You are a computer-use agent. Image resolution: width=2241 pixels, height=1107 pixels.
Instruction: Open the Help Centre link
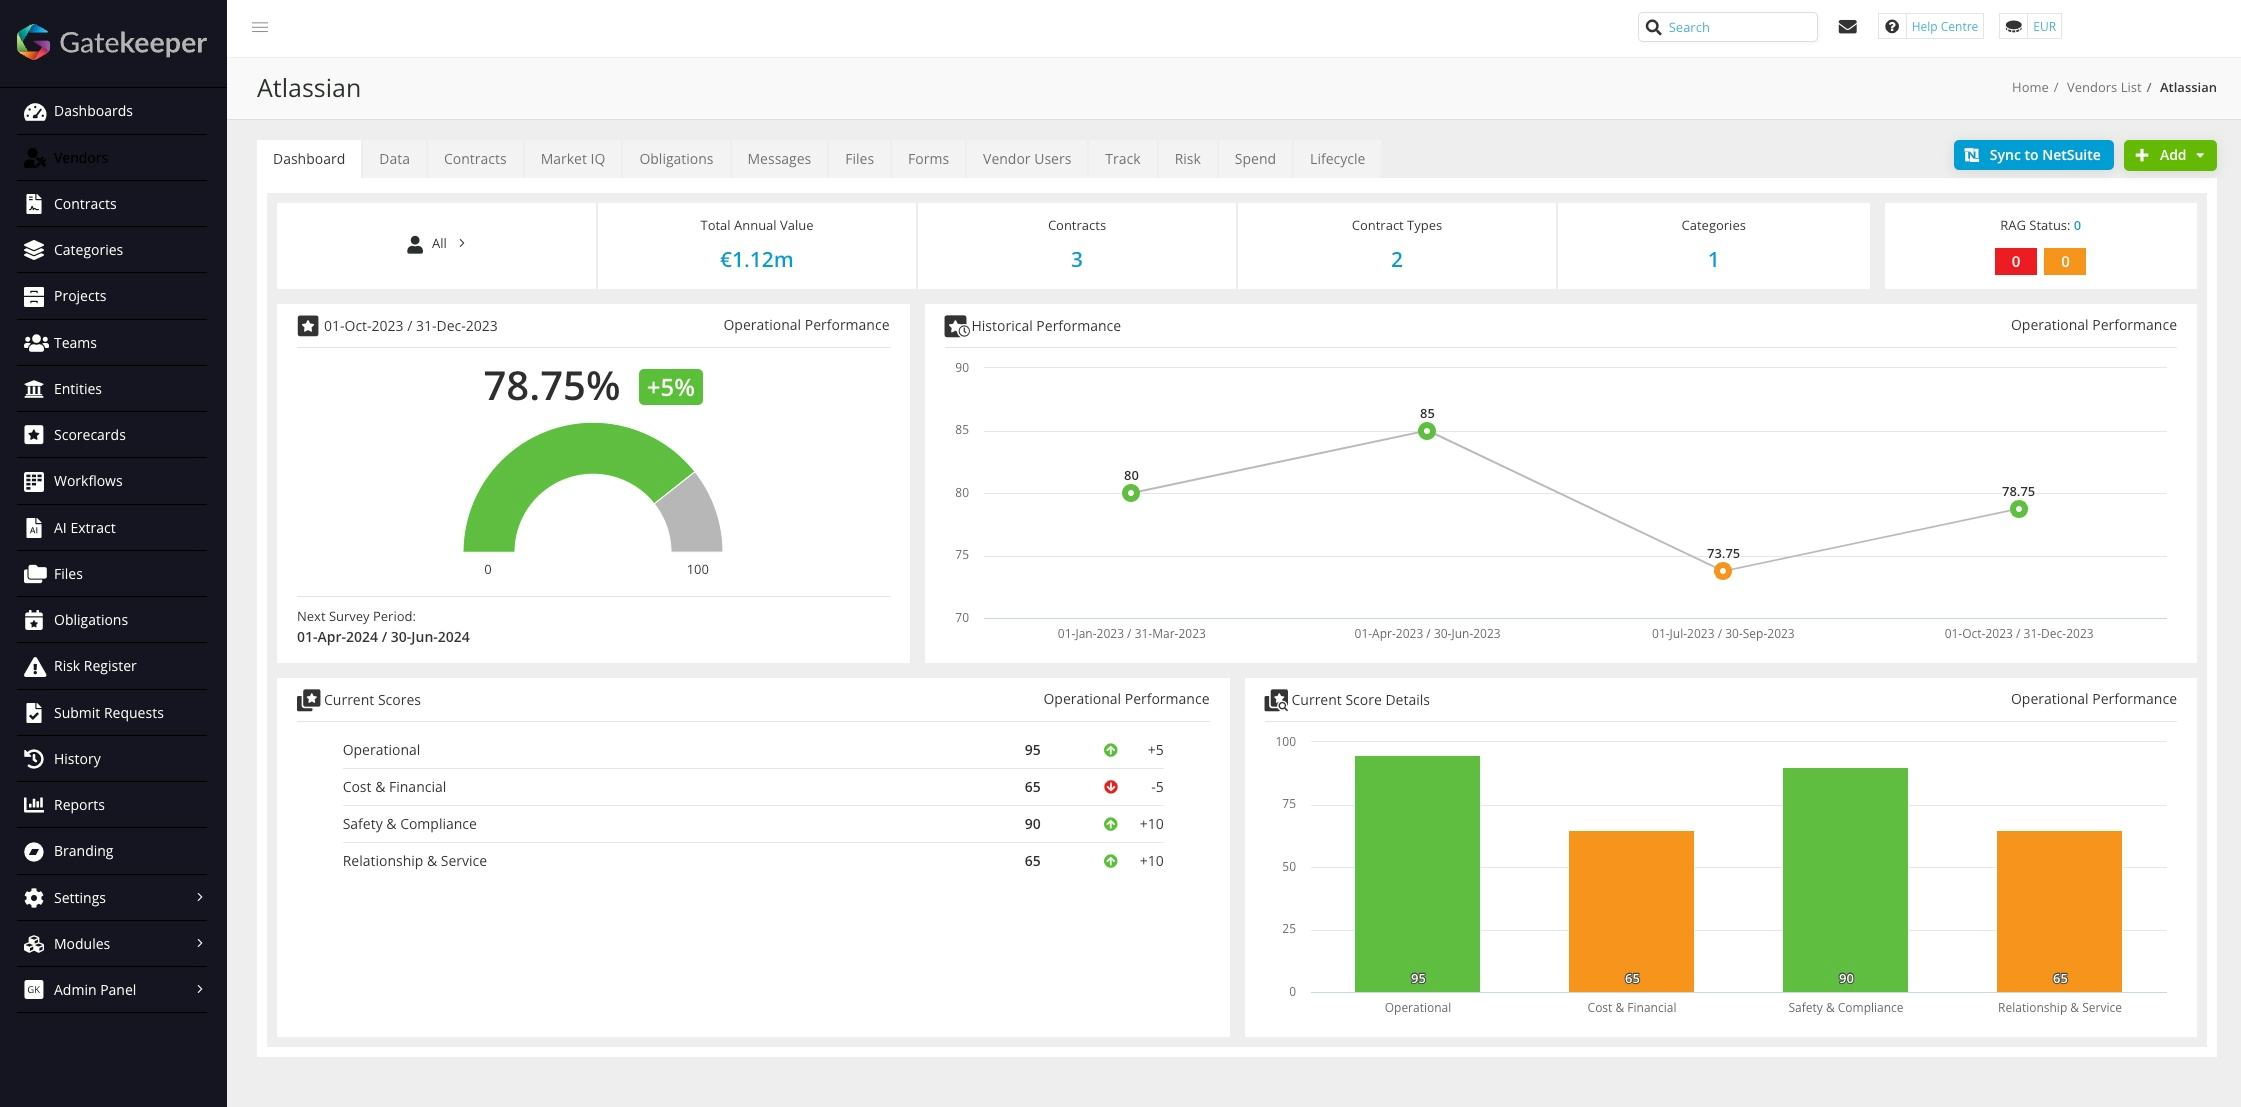(1944, 27)
